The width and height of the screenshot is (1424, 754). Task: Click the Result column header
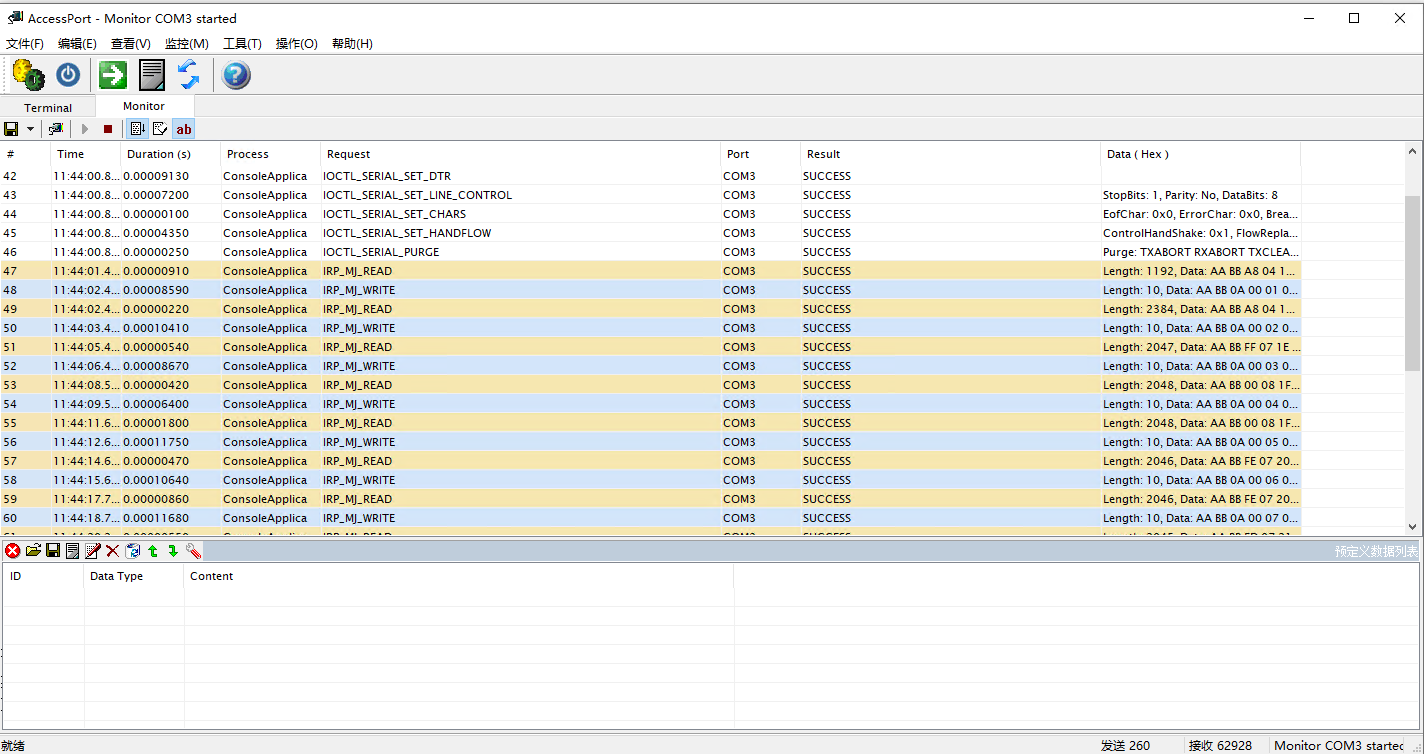(x=950, y=154)
